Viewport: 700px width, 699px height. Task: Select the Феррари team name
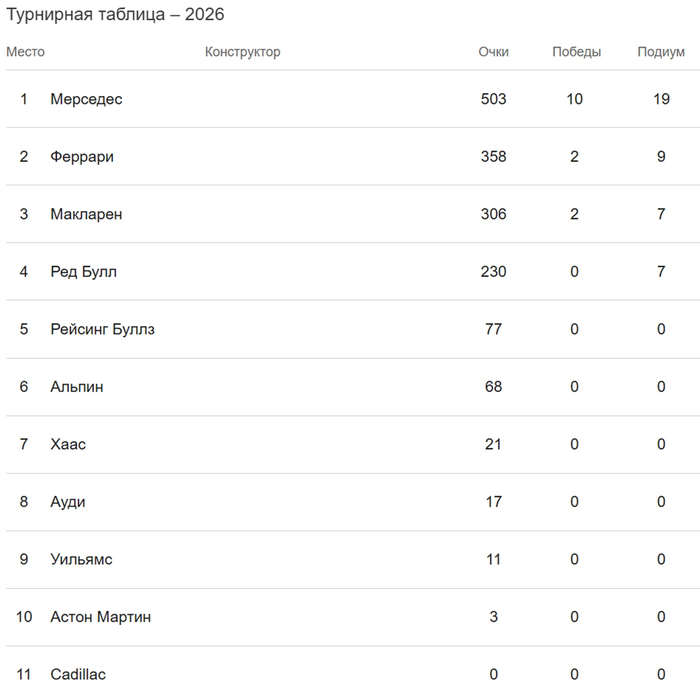tap(82, 157)
